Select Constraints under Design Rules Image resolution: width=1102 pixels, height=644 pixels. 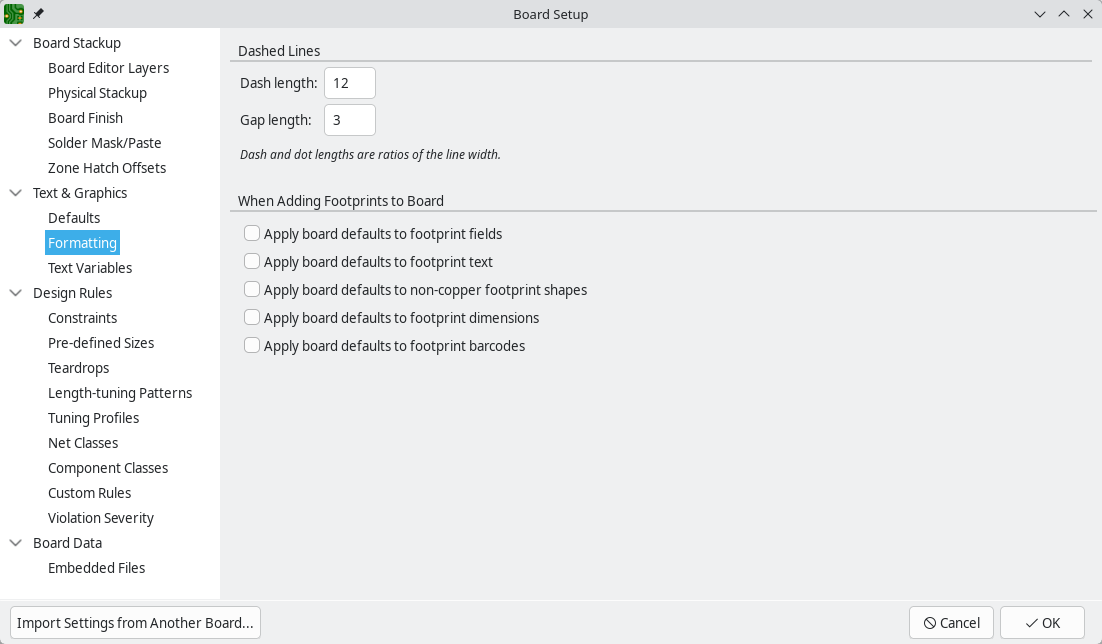pyautogui.click(x=82, y=318)
